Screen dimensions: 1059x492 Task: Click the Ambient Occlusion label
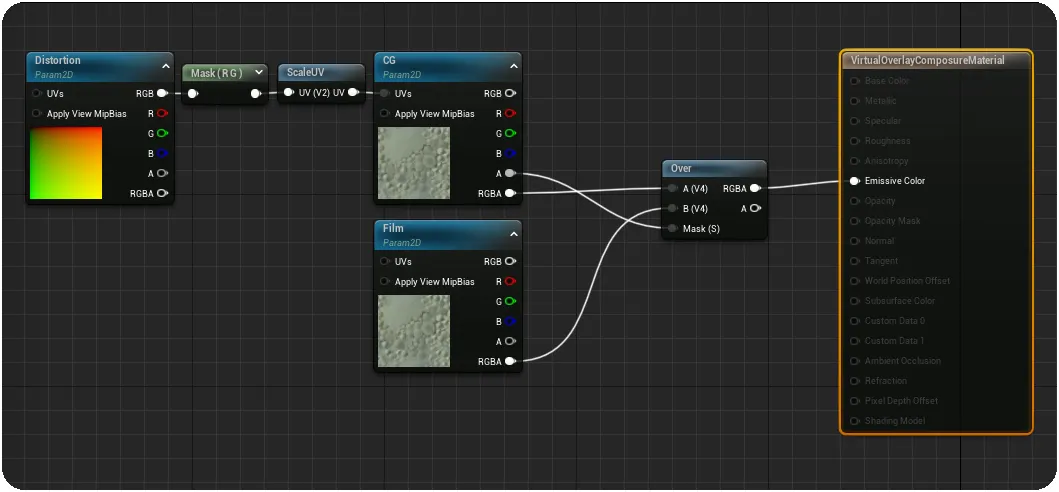pos(902,360)
